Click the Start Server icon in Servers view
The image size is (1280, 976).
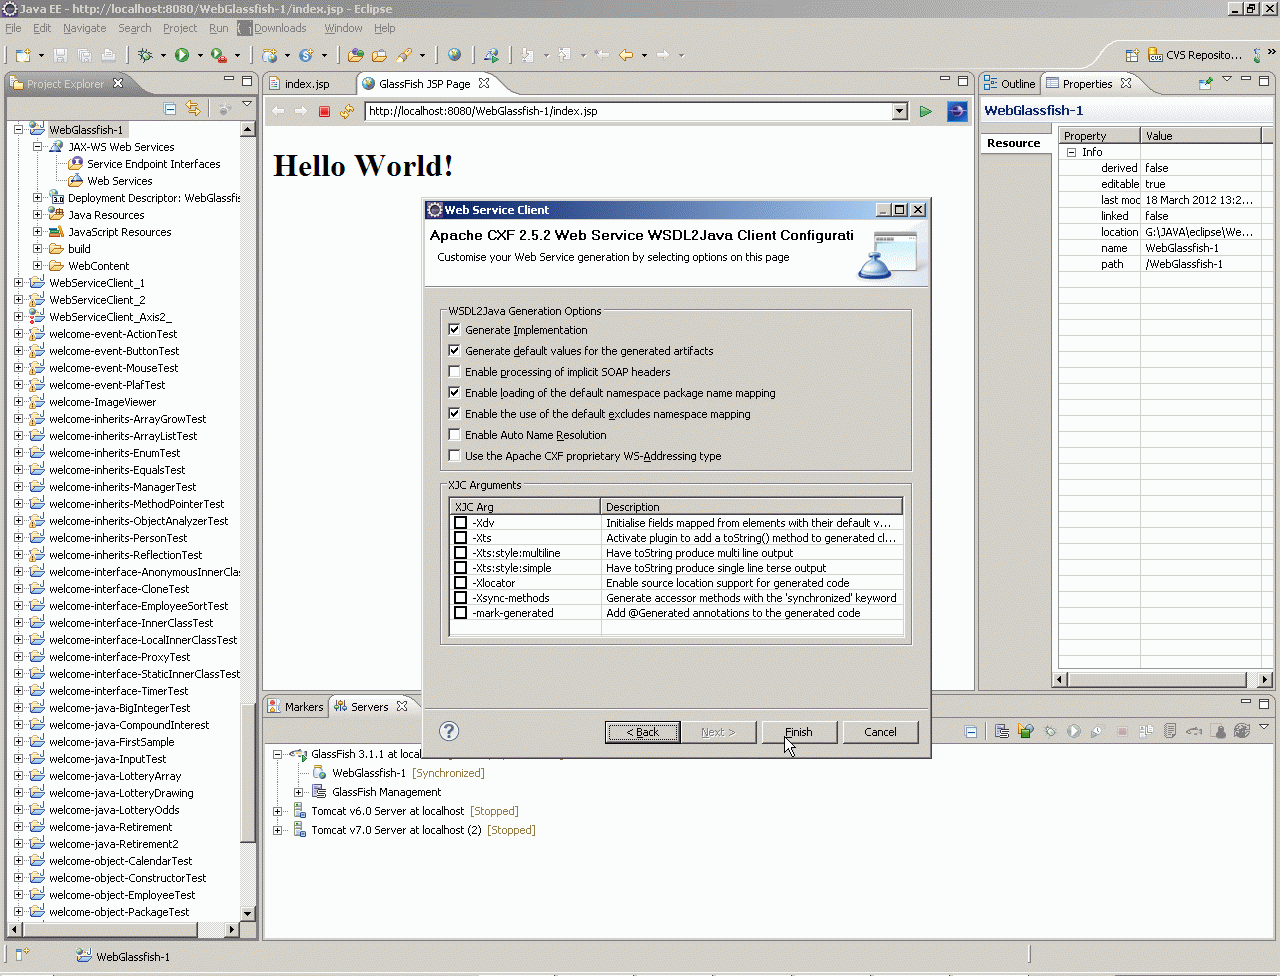(1074, 731)
